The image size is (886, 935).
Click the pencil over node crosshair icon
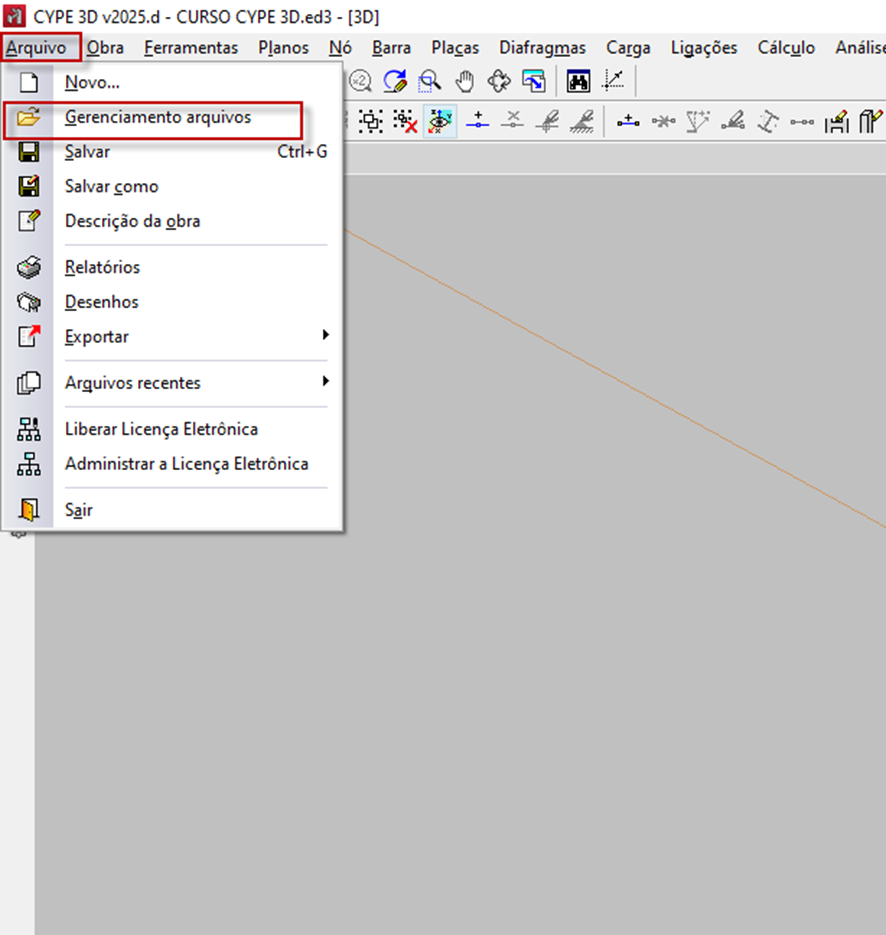point(547,121)
